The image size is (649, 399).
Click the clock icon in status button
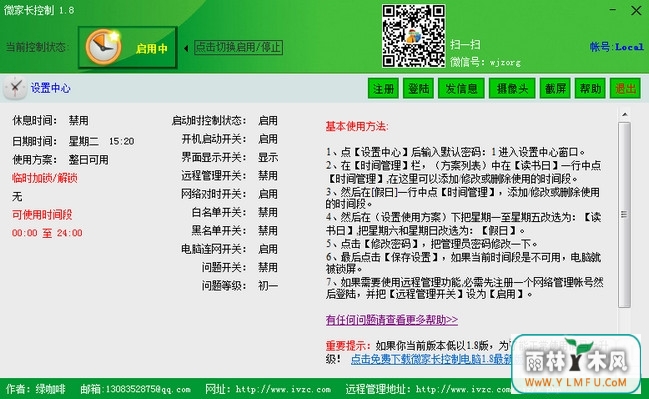tap(103, 47)
